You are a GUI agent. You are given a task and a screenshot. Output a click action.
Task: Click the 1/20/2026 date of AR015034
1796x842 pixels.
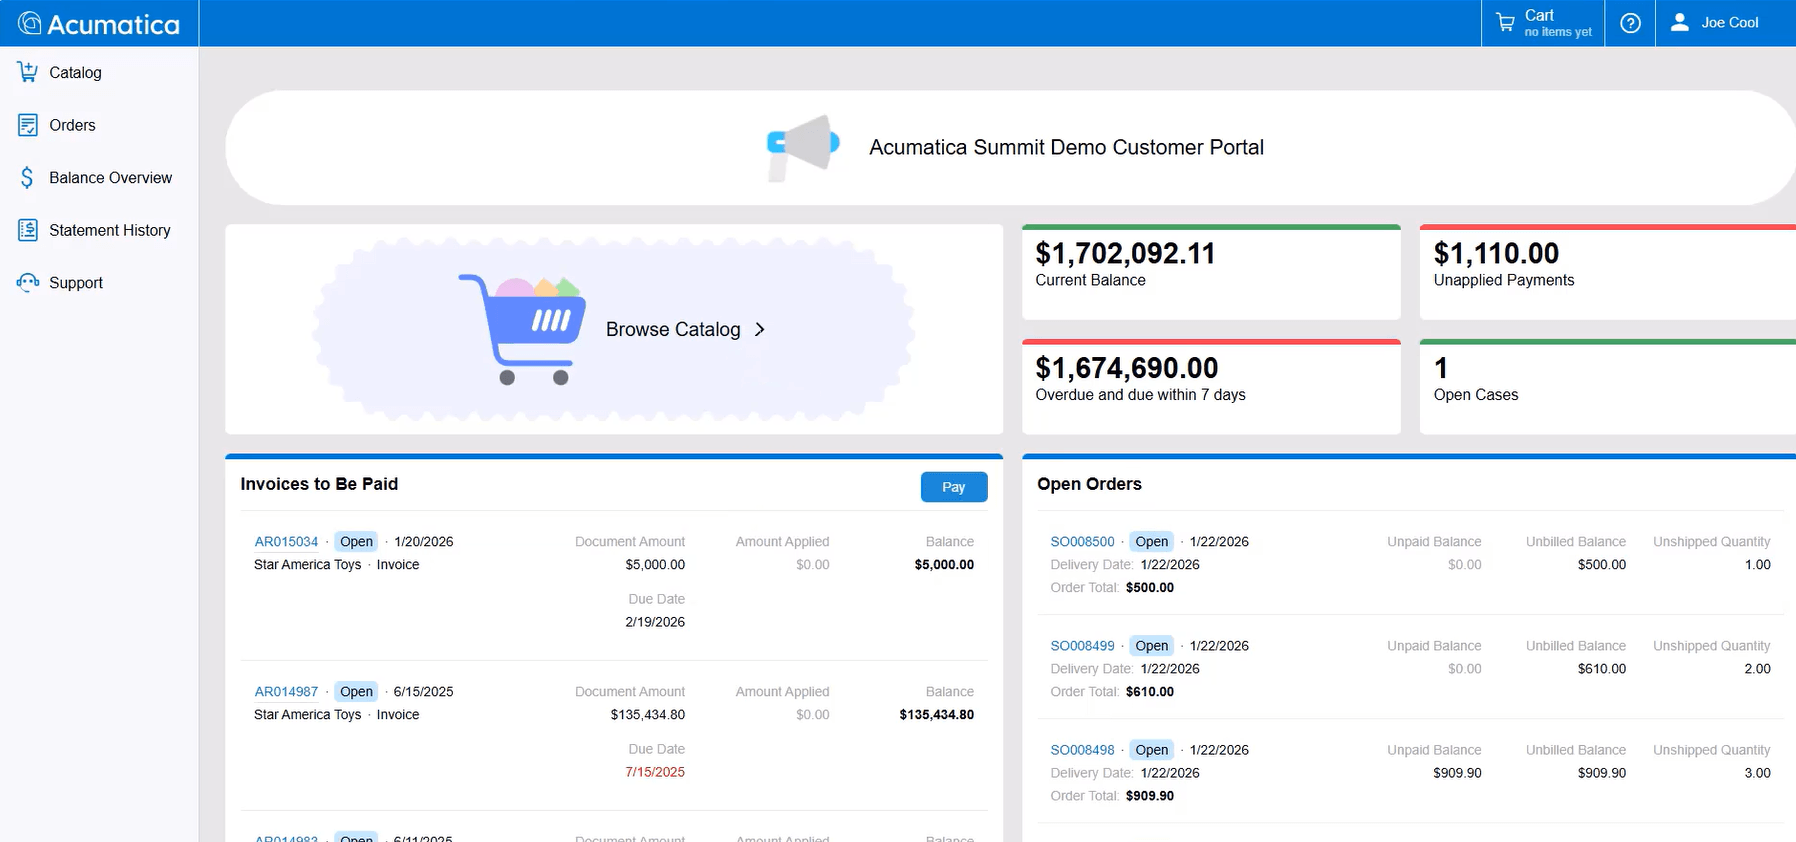[423, 541]
